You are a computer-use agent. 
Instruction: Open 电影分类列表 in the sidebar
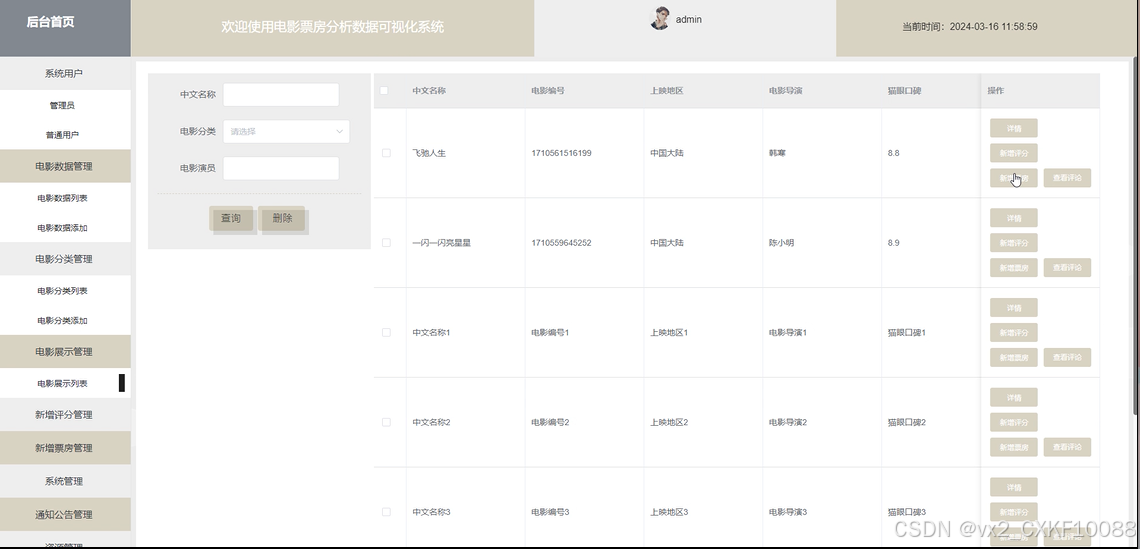[63, 291]
